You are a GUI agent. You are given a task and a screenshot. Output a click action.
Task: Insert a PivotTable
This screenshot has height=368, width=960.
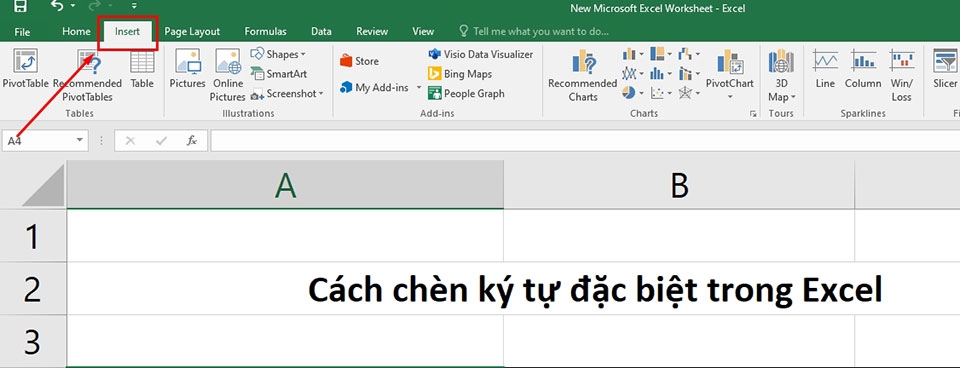(25, 69)
